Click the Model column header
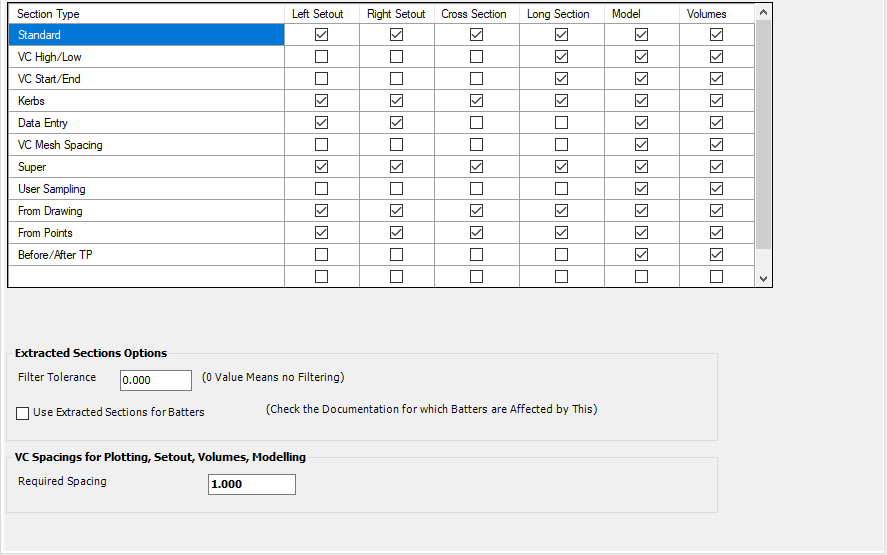 click(641, 14)
